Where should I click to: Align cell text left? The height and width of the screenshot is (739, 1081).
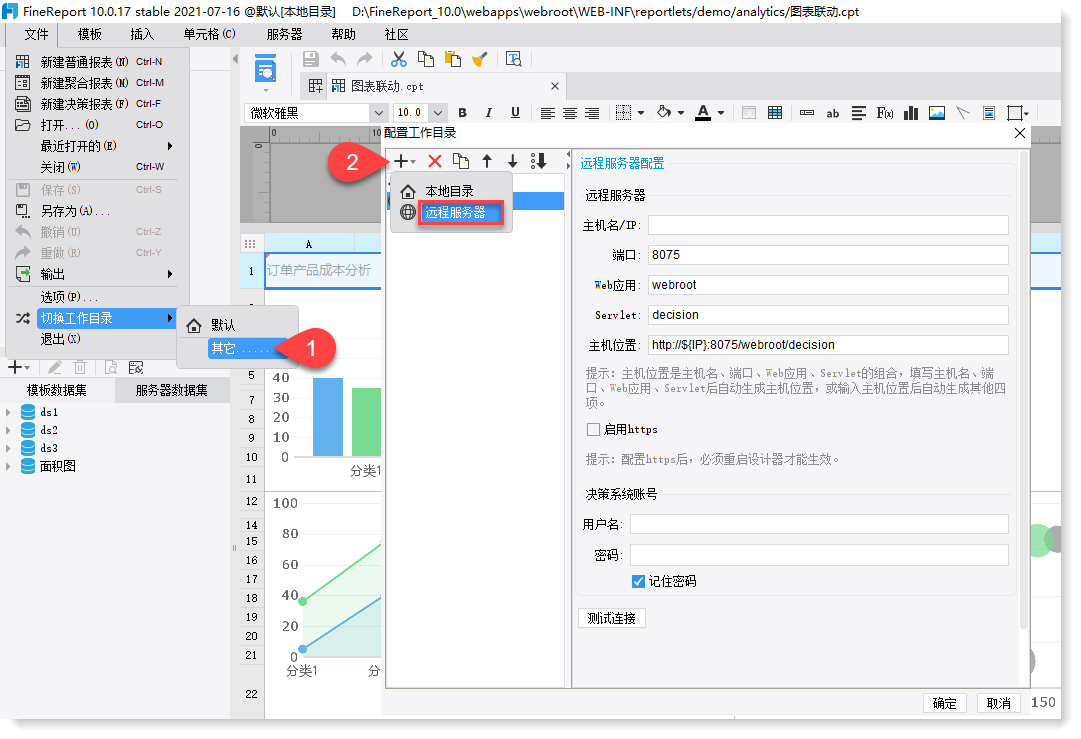(548, 113)
